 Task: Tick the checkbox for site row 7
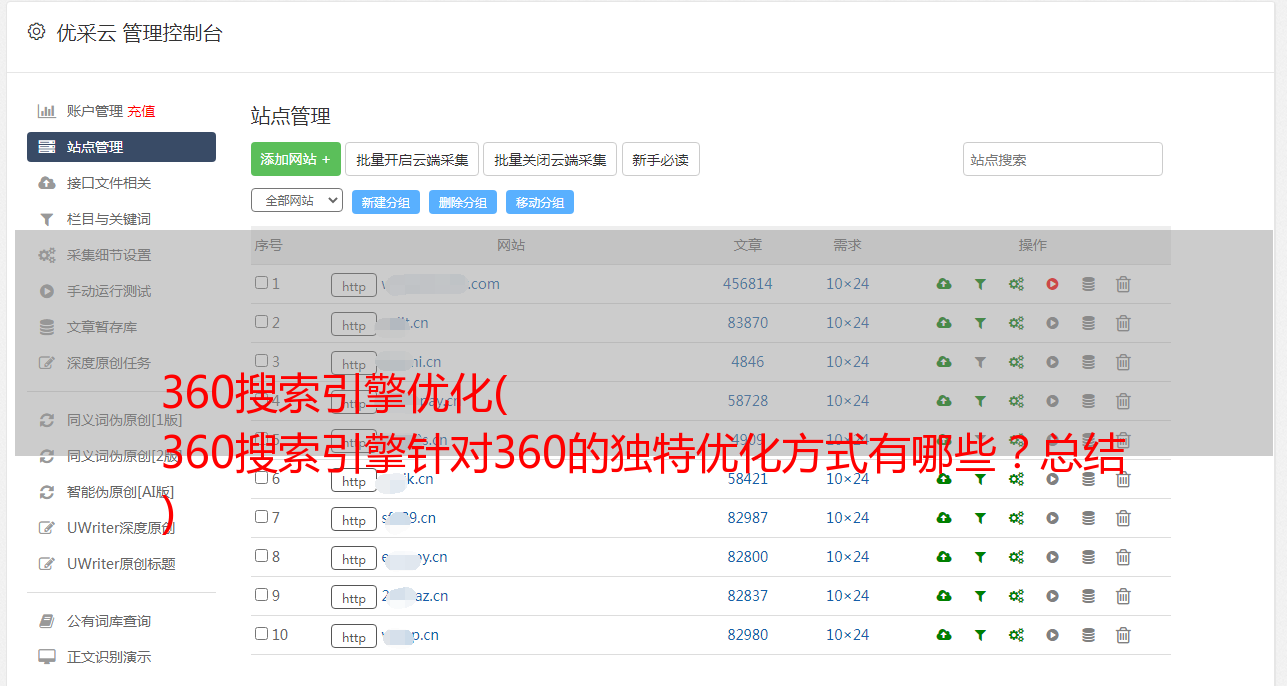pyautogui.click(x=261, y=517)
